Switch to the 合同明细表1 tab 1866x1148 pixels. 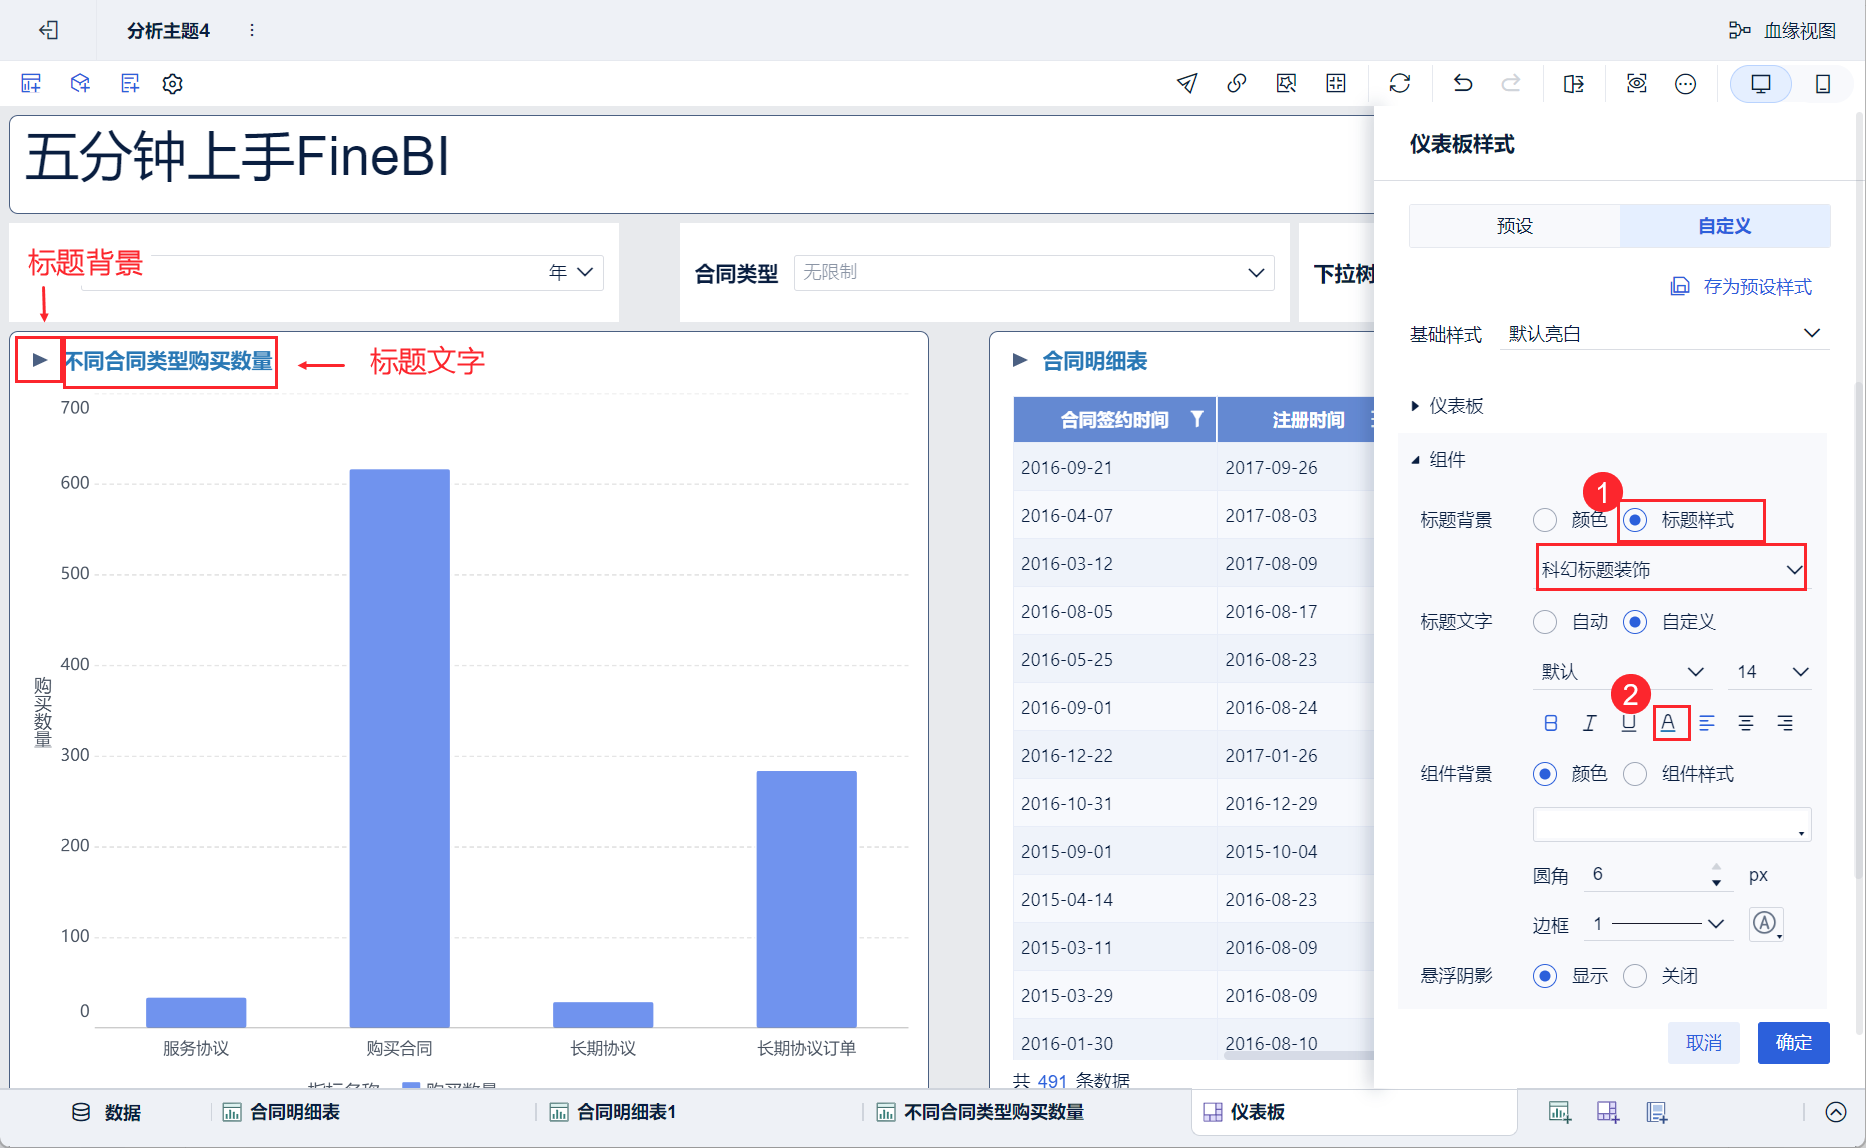tap(613, 1112)
